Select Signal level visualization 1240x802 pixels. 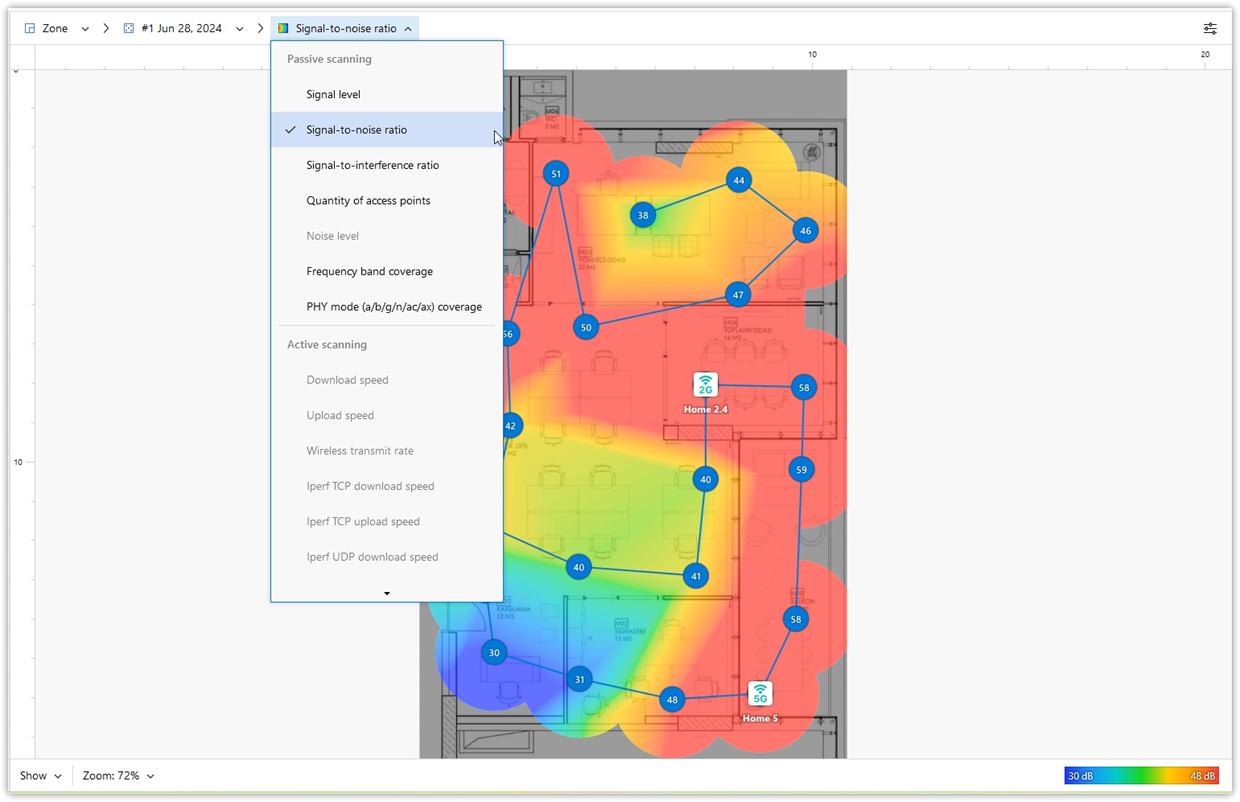[333, 94]
